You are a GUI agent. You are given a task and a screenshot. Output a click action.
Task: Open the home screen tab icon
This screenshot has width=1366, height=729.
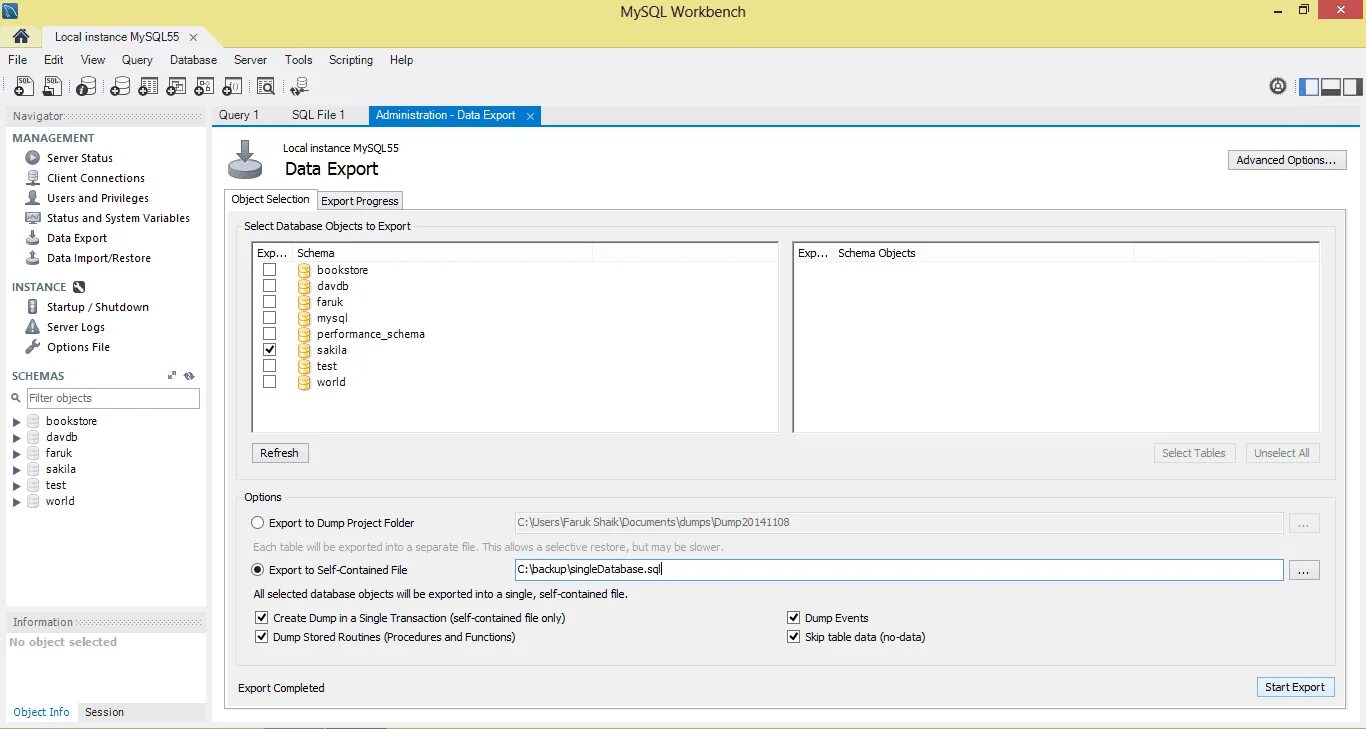click(21, 37)
